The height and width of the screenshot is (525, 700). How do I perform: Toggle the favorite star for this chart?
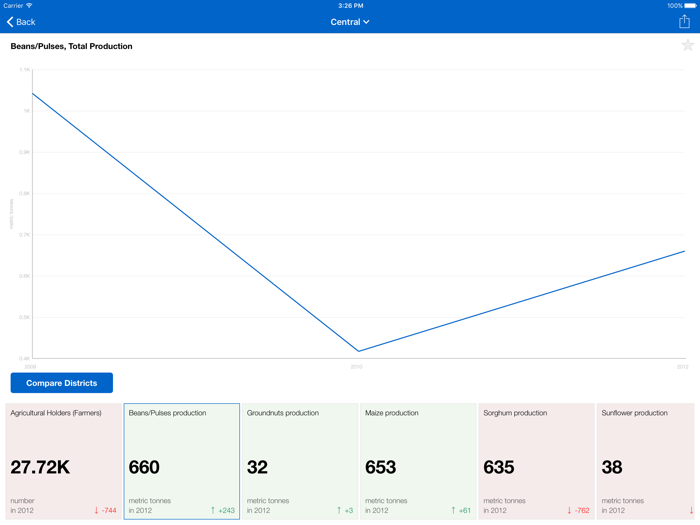[687, 46]
